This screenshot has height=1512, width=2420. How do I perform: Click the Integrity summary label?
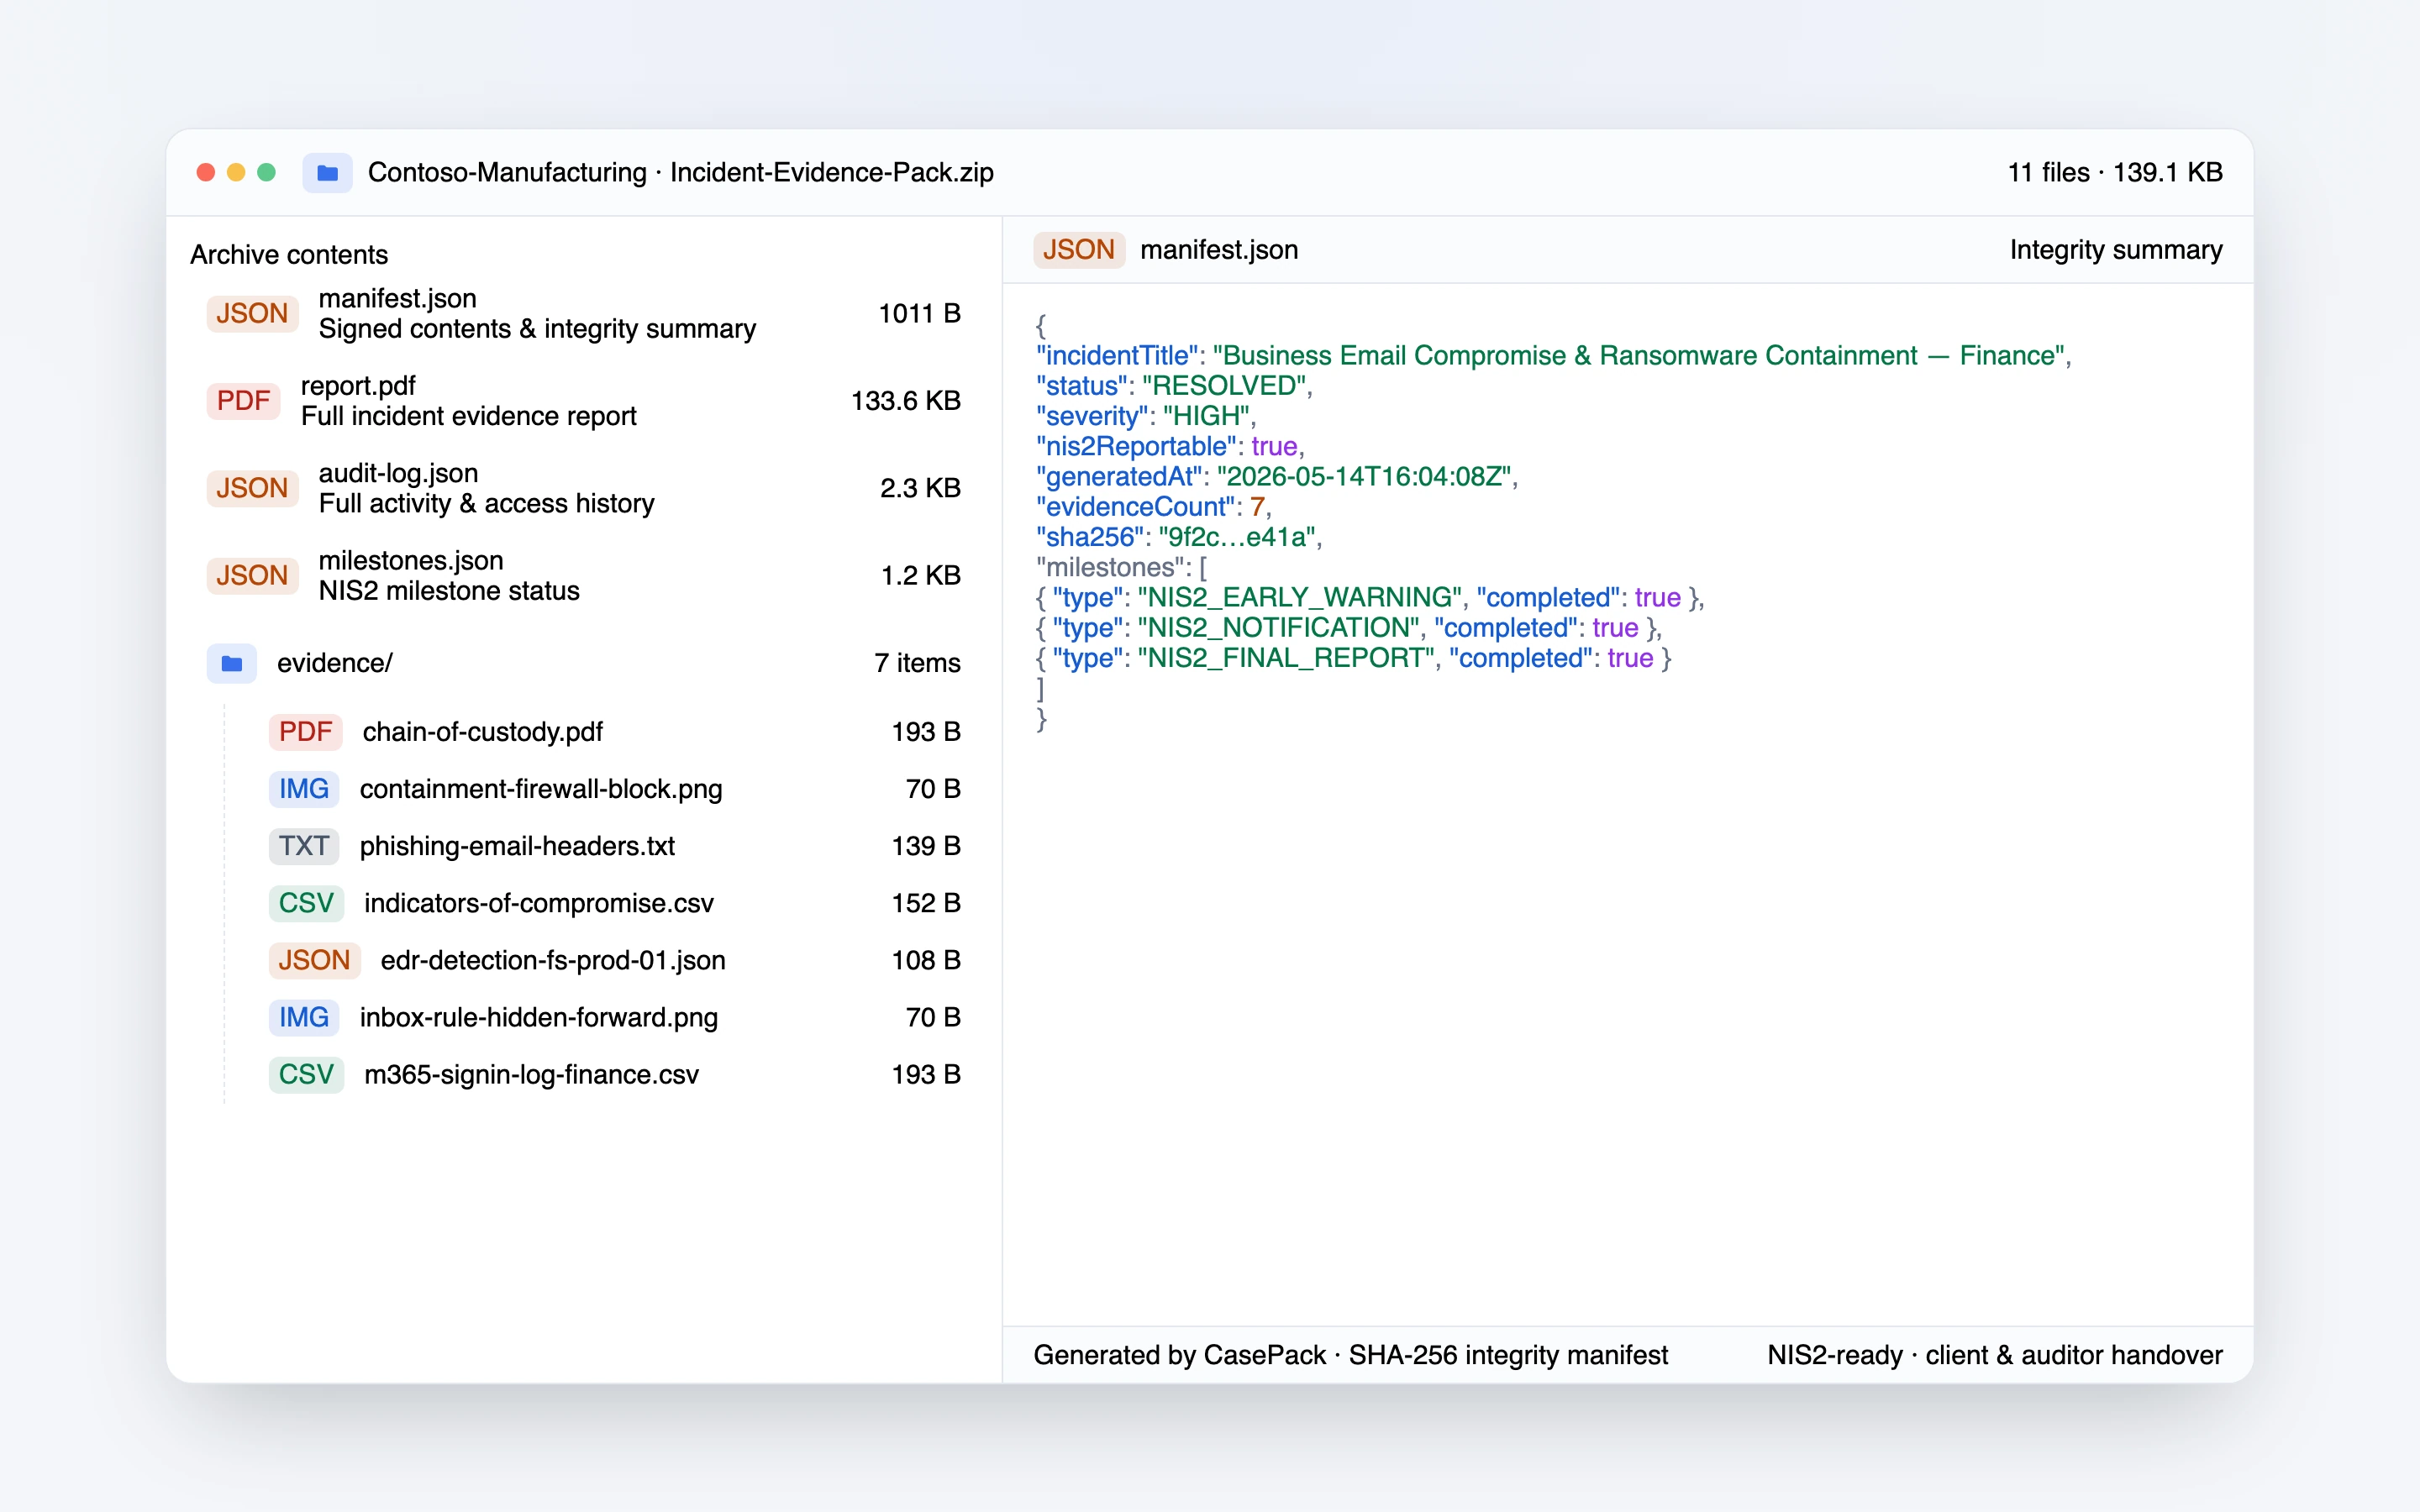tap(2116, 250)
